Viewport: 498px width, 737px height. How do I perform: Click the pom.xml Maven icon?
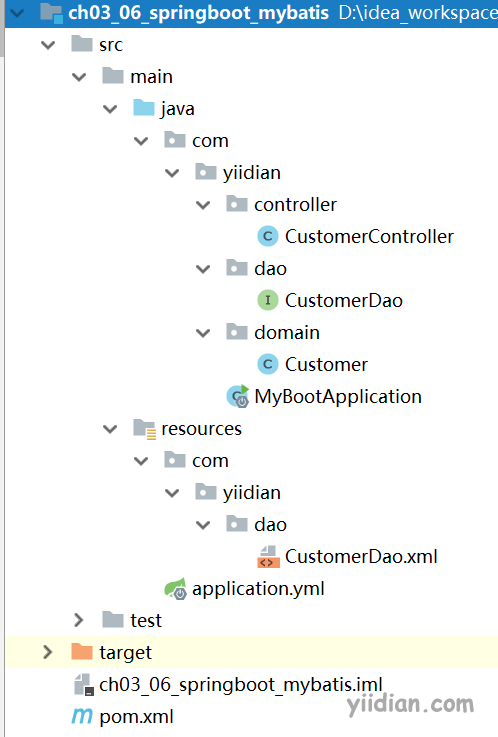[x=82, y=716]
